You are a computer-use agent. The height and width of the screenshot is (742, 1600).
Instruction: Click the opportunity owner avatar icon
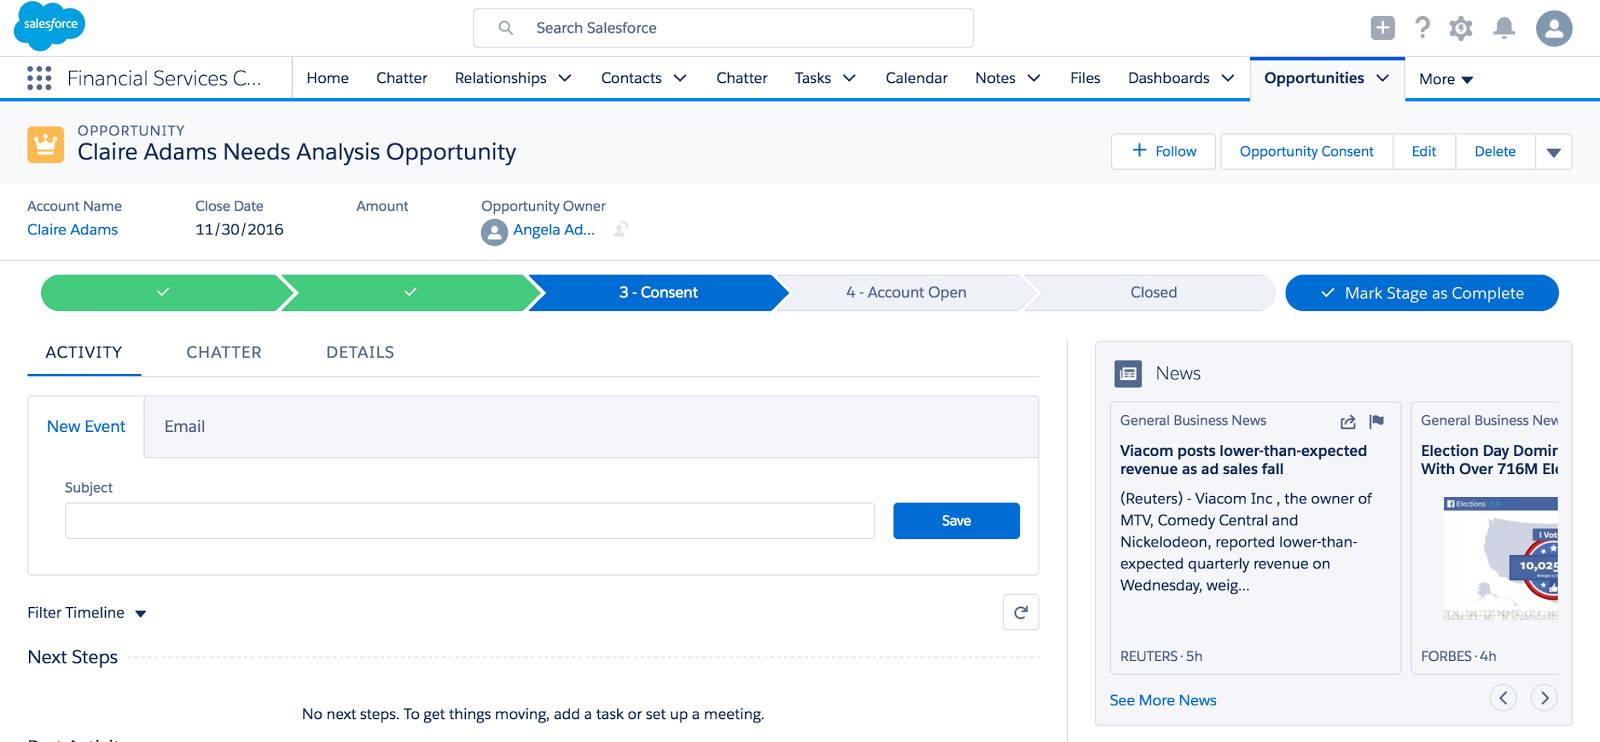(494, 232)
